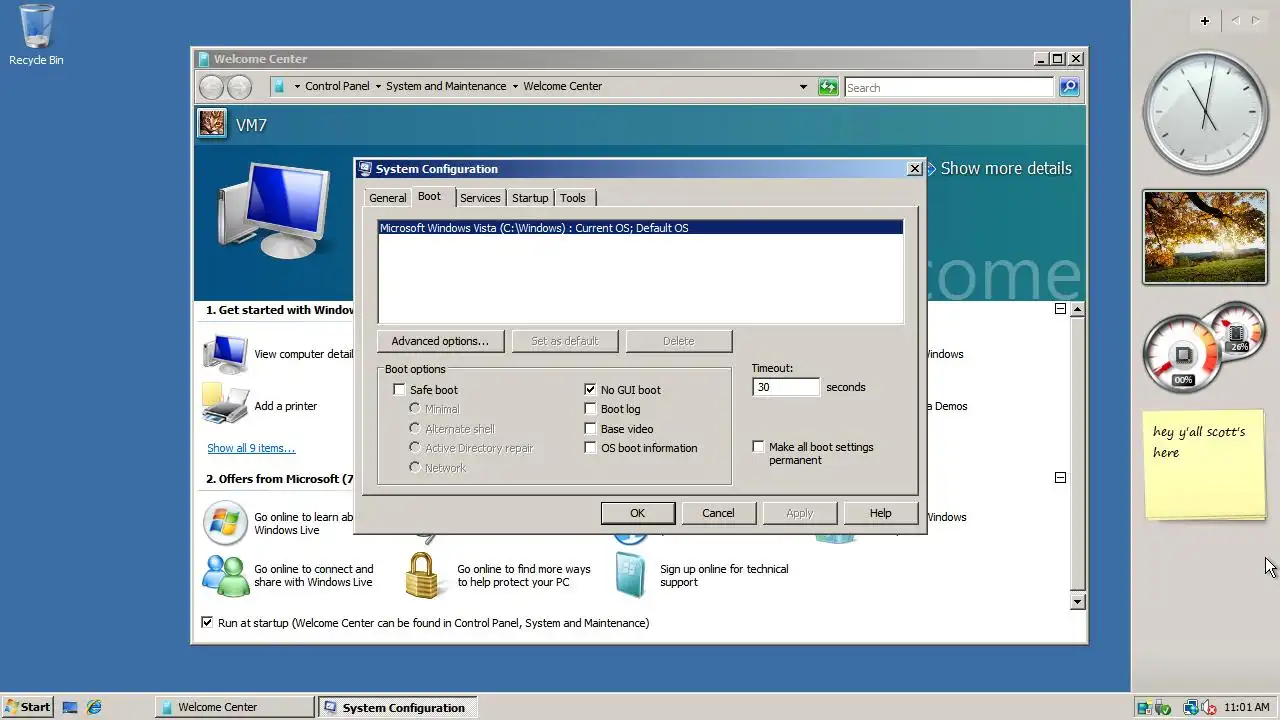The image size is (1280, 720).
Task: Collapse the Get started with Windows section
Action: pos(1060,309)
